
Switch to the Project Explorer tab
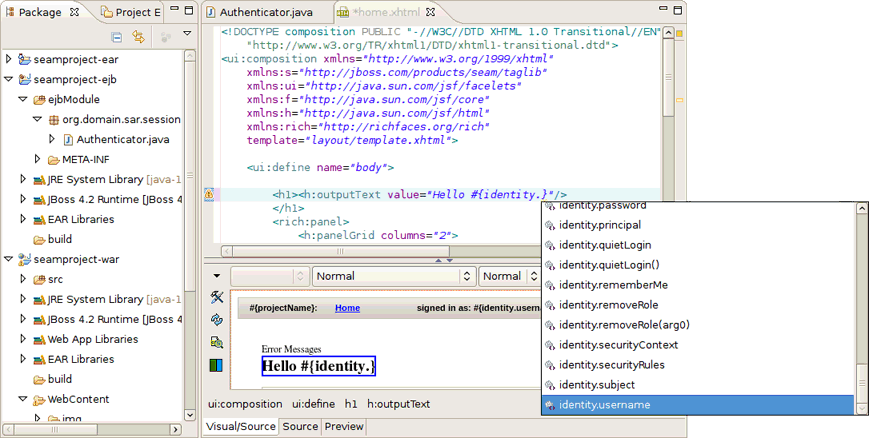132,12
